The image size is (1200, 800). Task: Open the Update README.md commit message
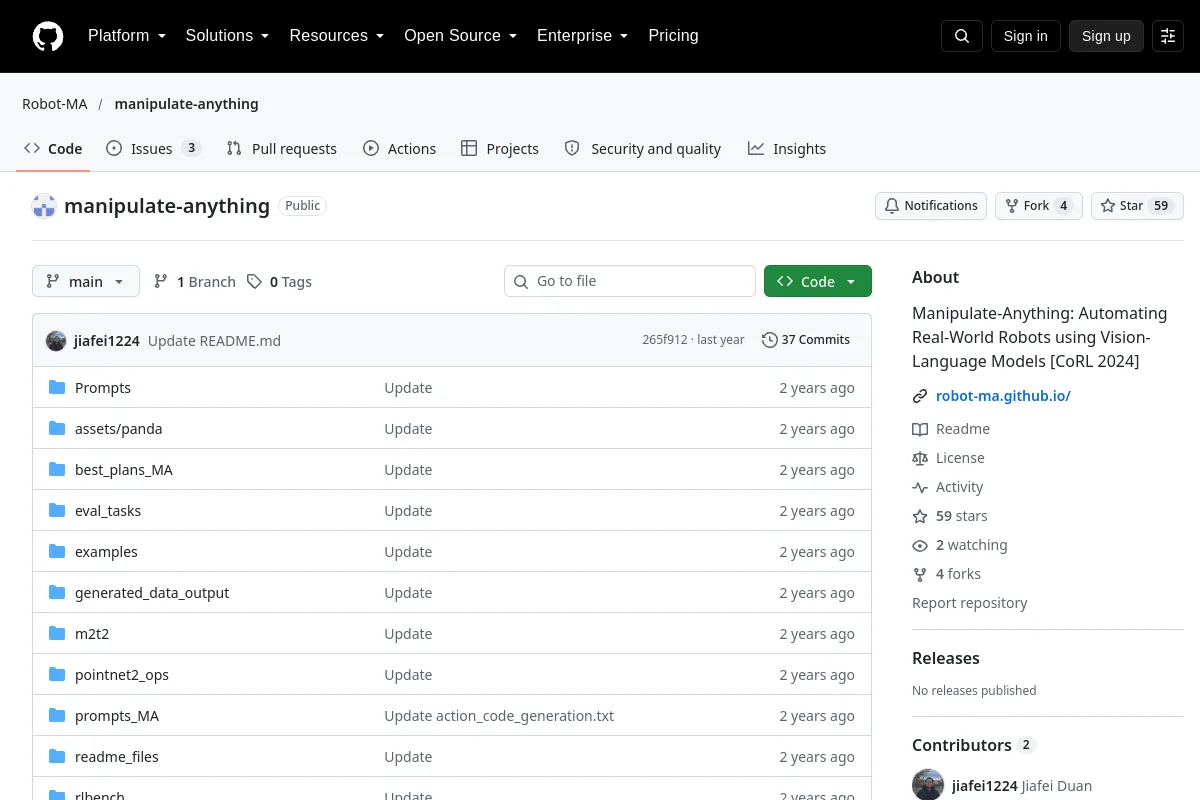click(214, 341)
